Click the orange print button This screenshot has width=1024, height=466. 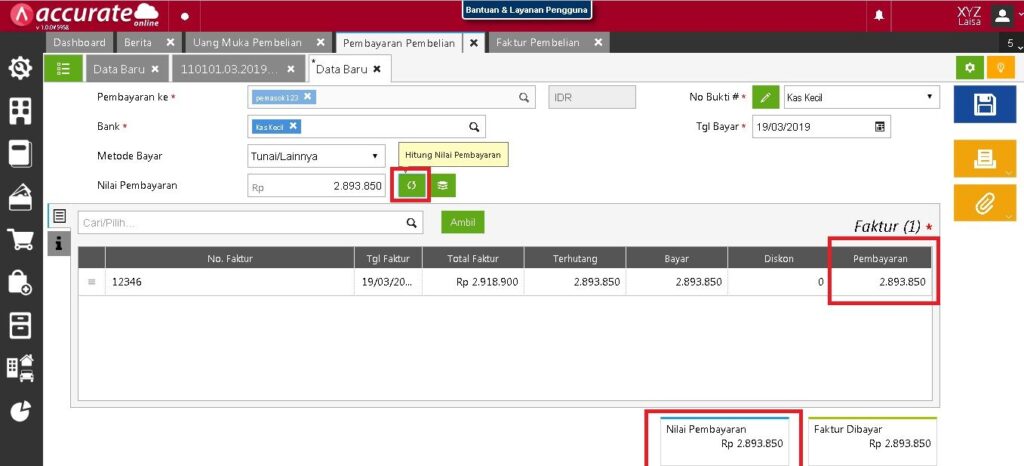(984, 159)
